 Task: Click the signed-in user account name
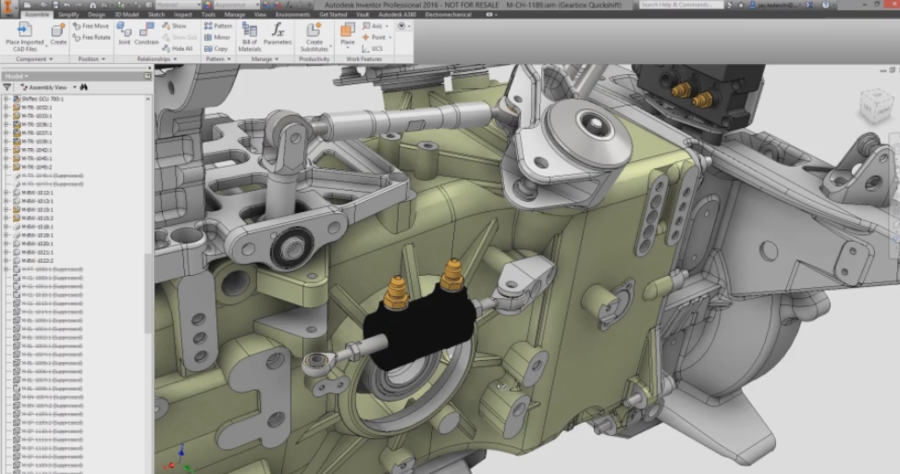(x=779, y=5)
